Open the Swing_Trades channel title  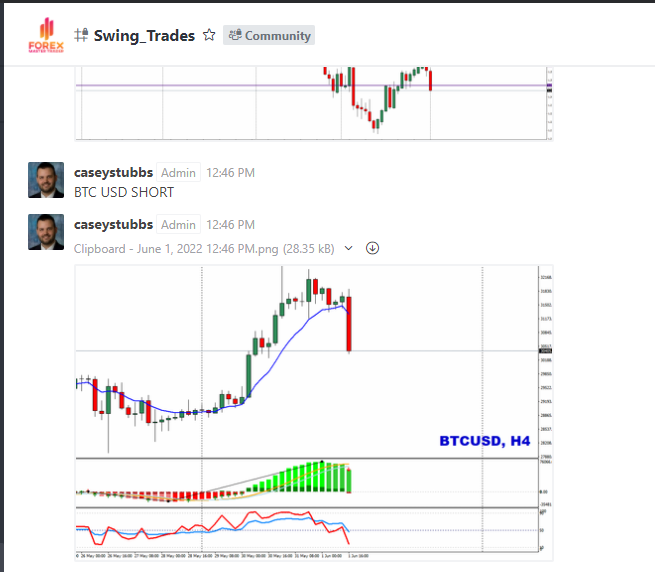click(x=144, y=36)
